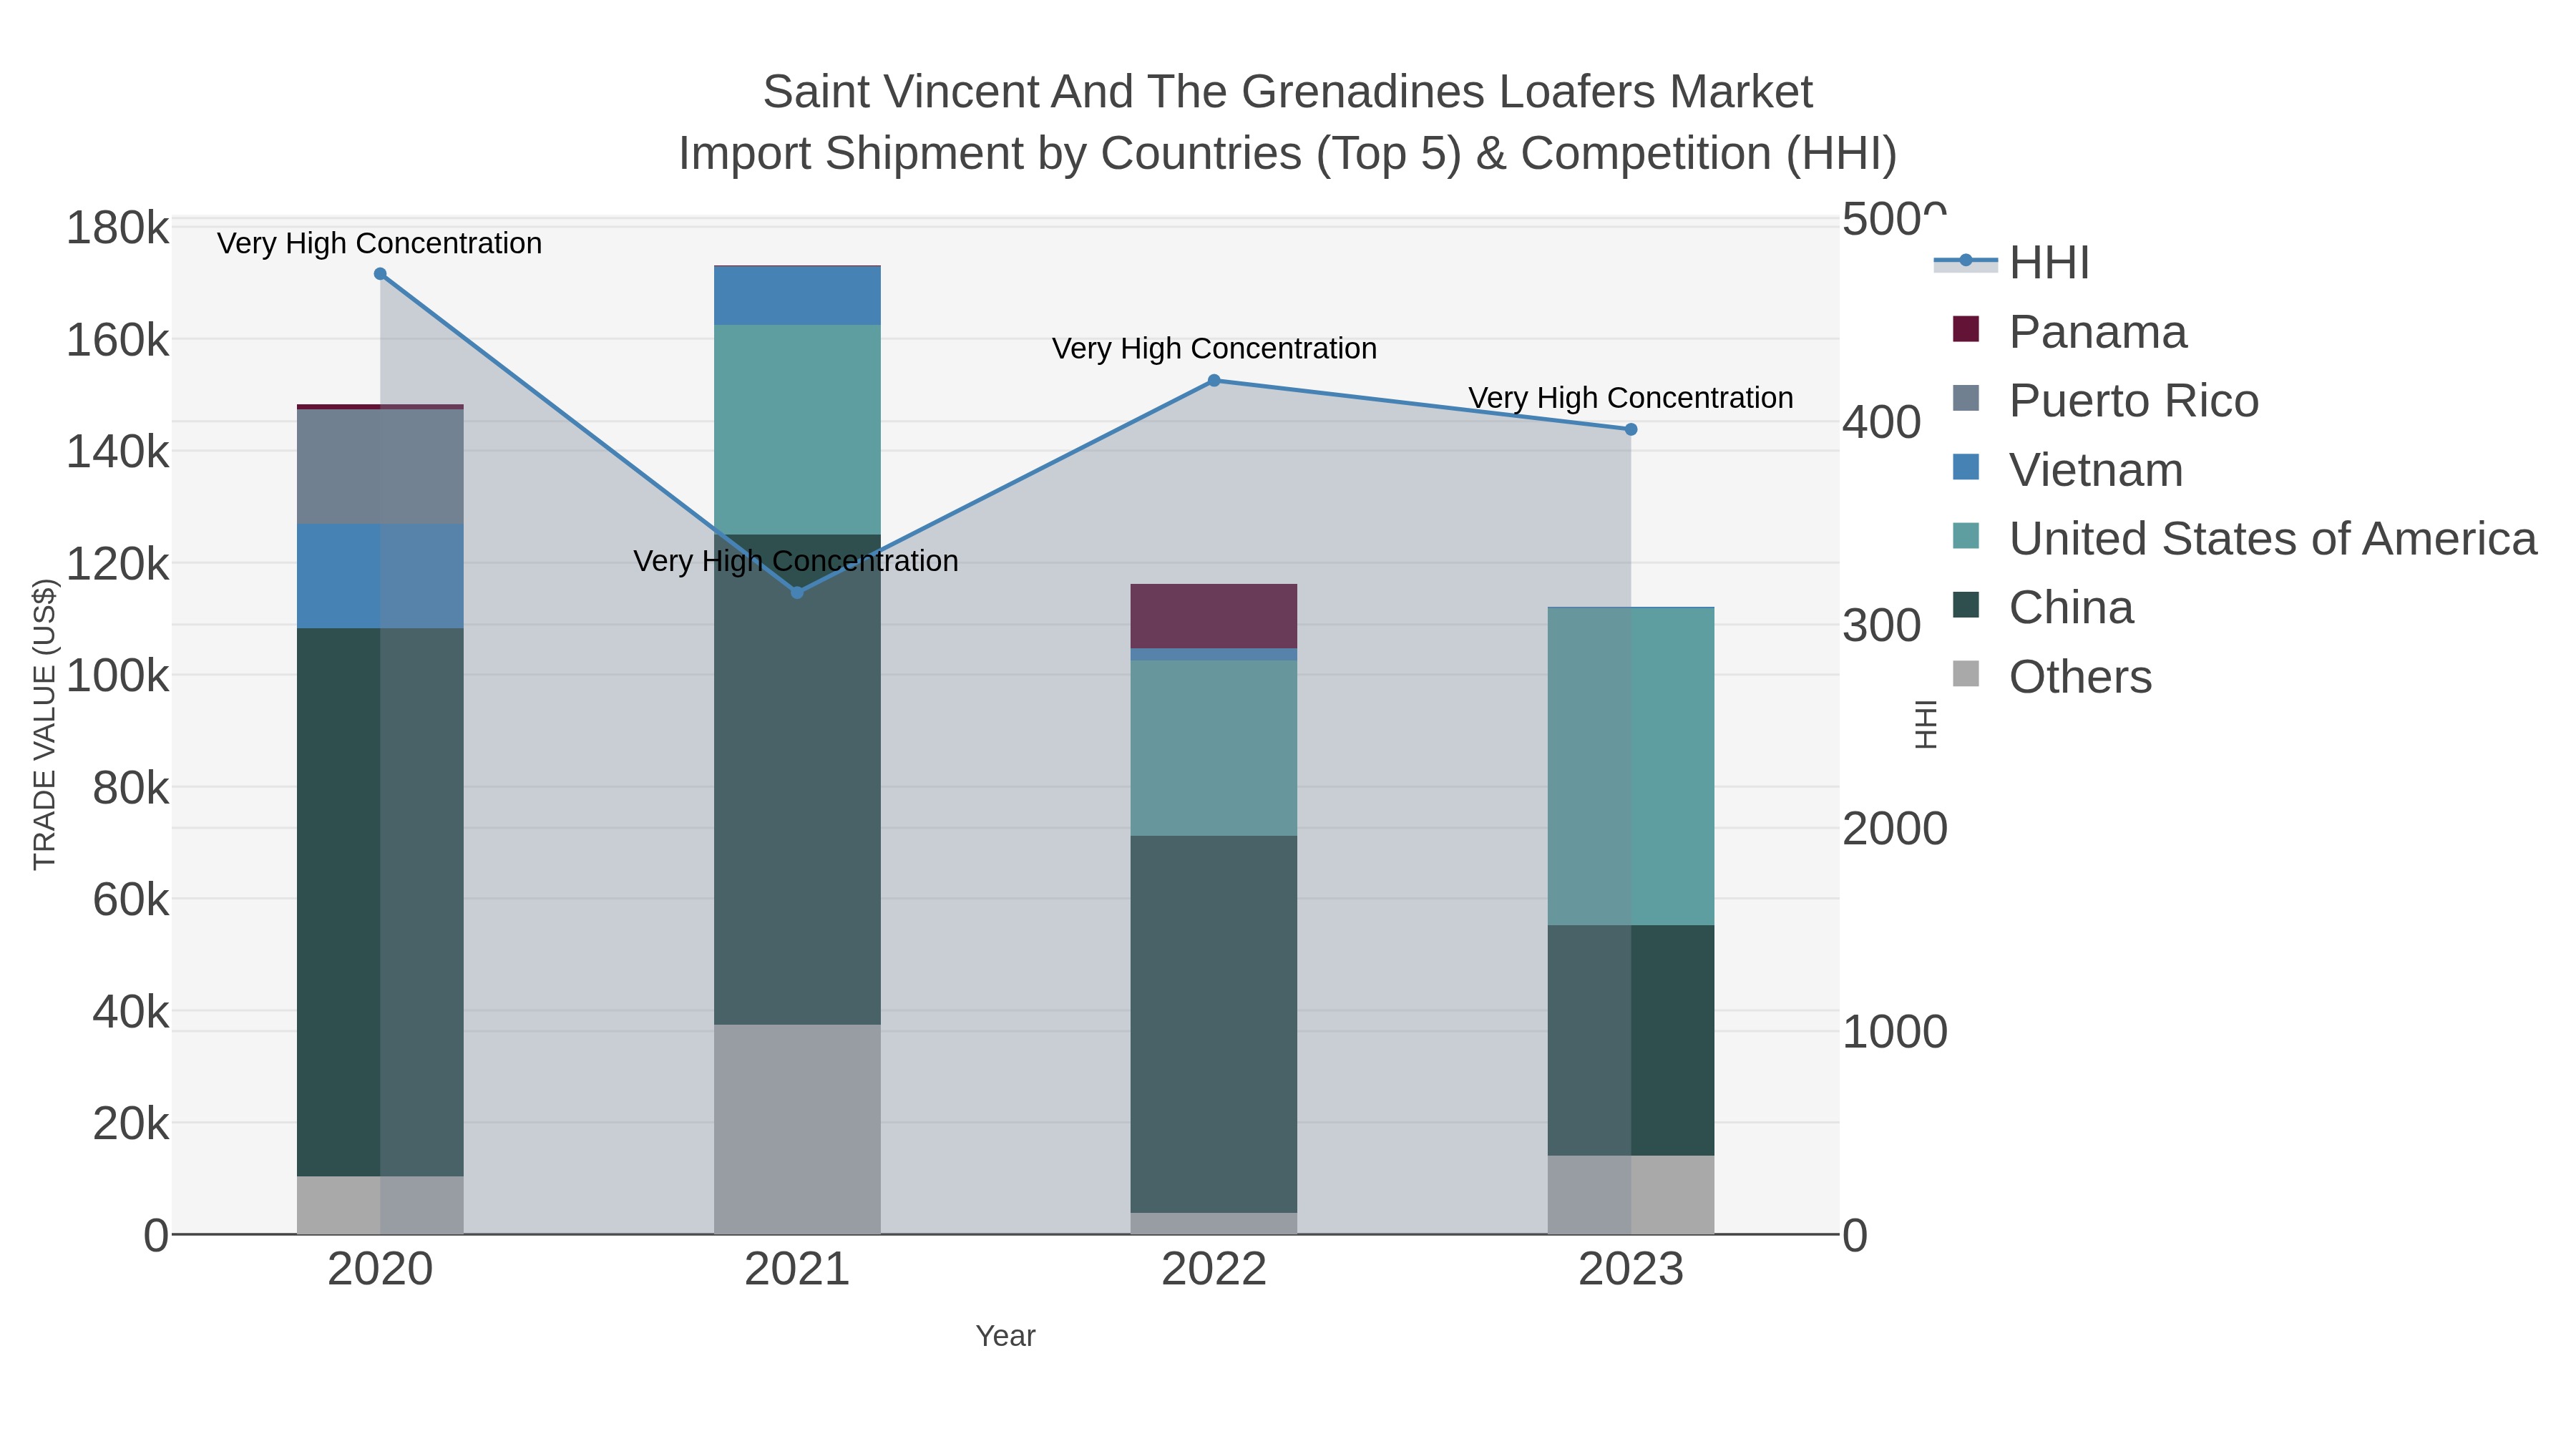Click the TRADE VALUE (US$) axis title
Image resolution: width=2576 pixels, height=1449 pixels.
(x=45, y=725)
